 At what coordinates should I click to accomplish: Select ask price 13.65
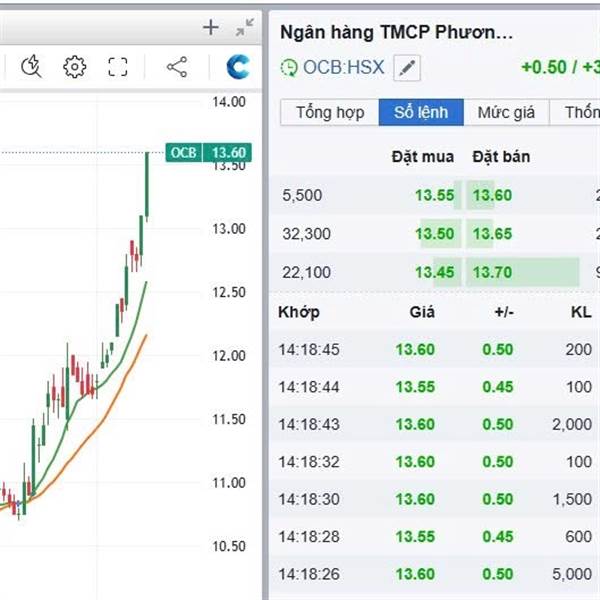tap(492, 234)
